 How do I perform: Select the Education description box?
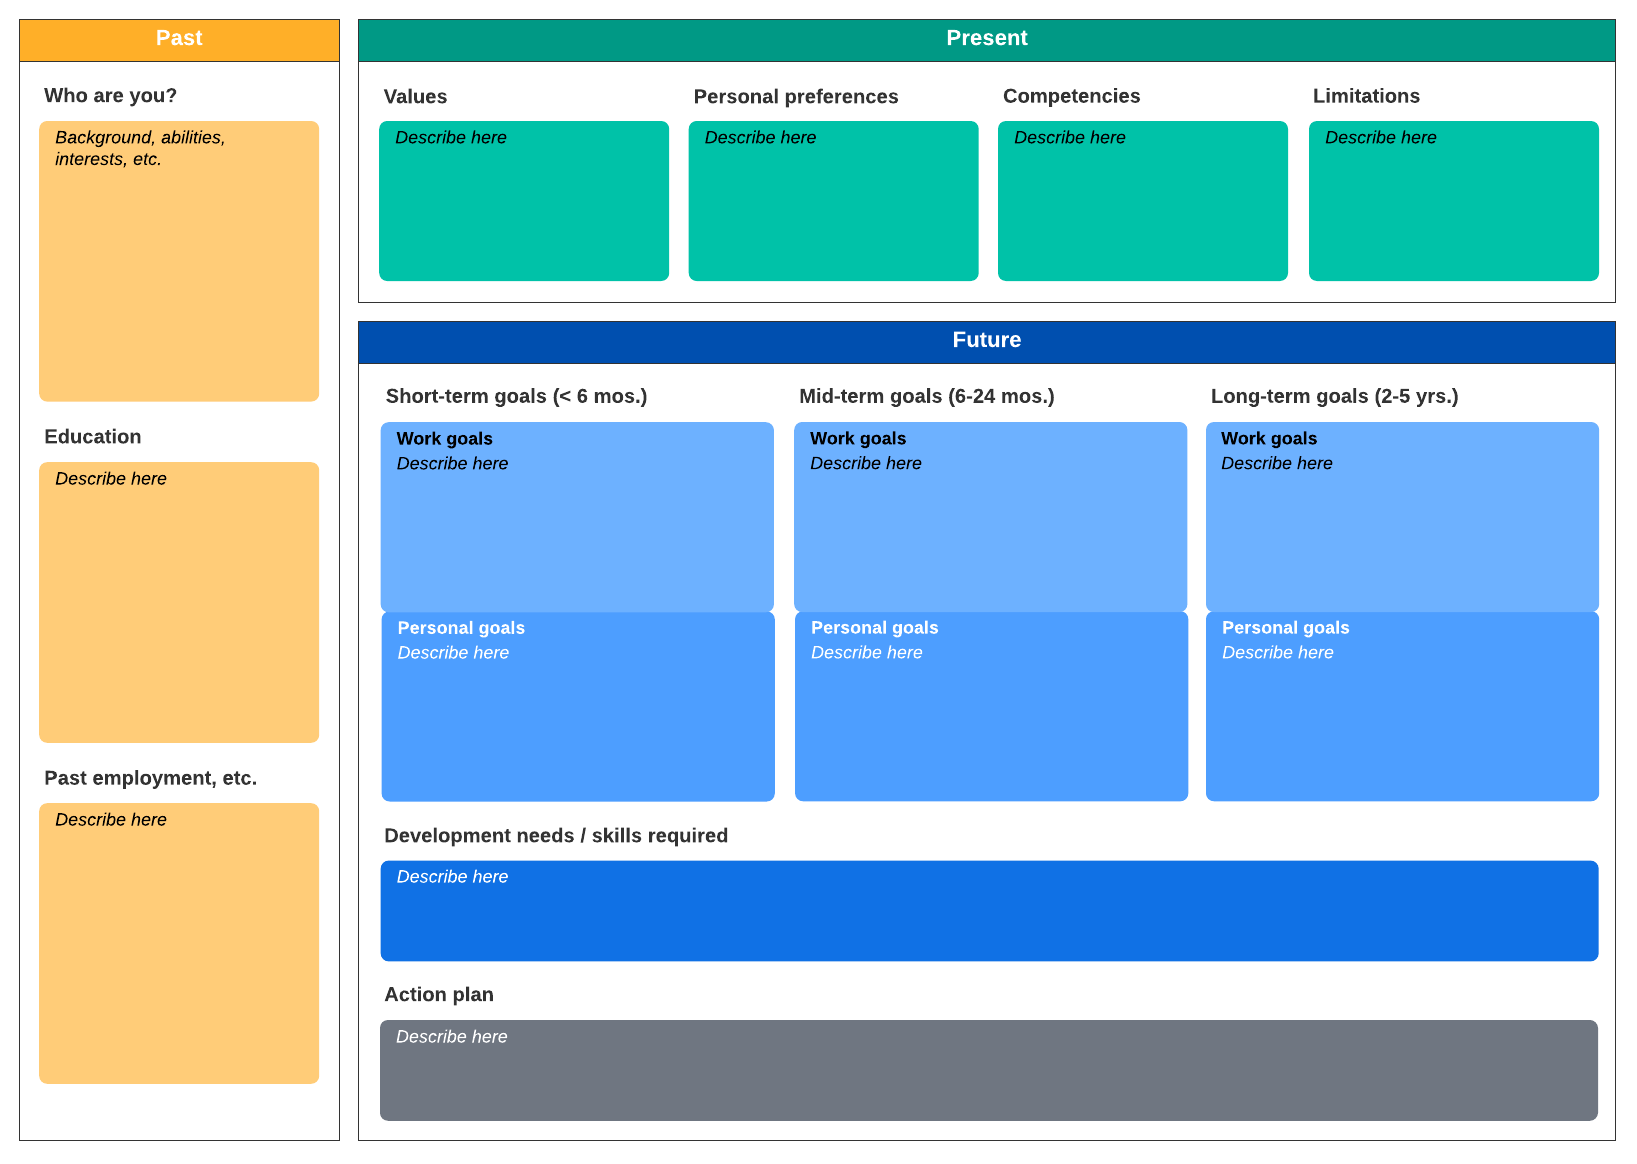coord(179,602)
